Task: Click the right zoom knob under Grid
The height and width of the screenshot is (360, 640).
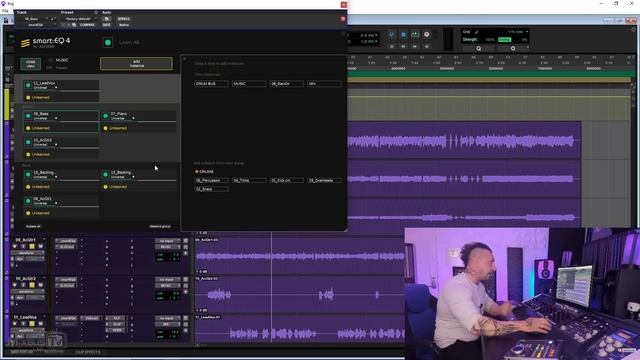Action: tap(513, 49)
